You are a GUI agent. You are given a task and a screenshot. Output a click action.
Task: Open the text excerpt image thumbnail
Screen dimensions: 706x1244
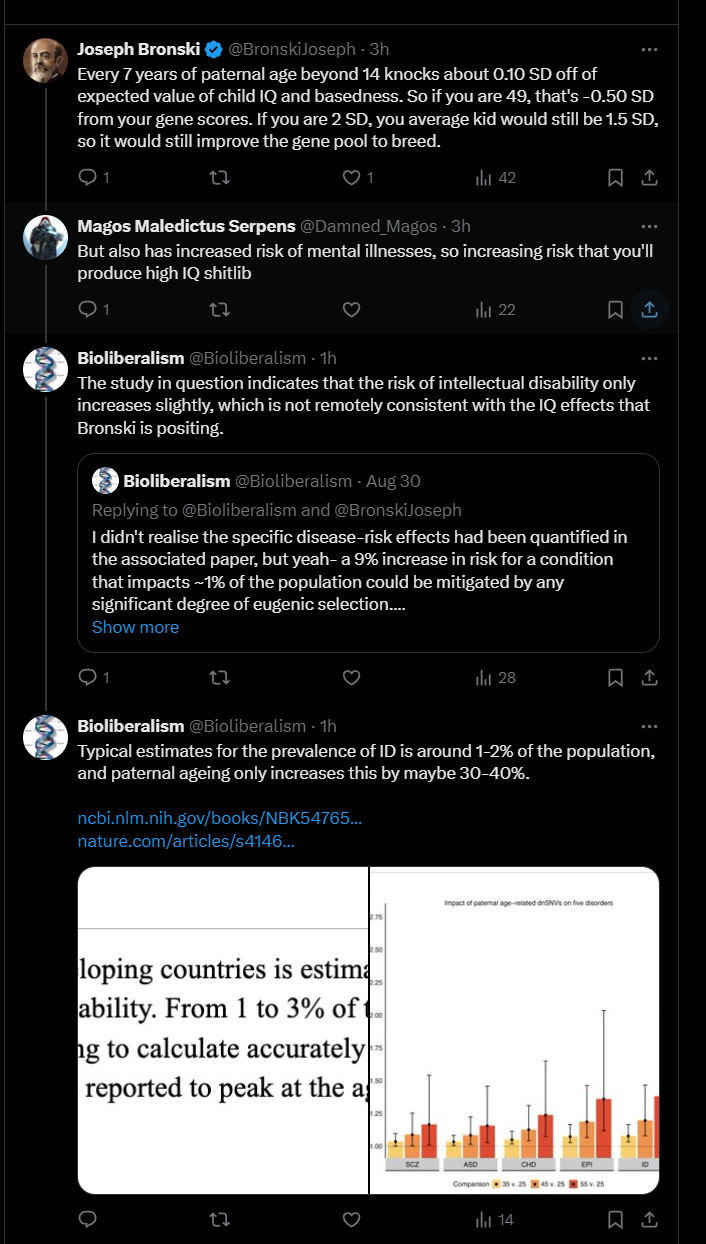(223, 1030)
